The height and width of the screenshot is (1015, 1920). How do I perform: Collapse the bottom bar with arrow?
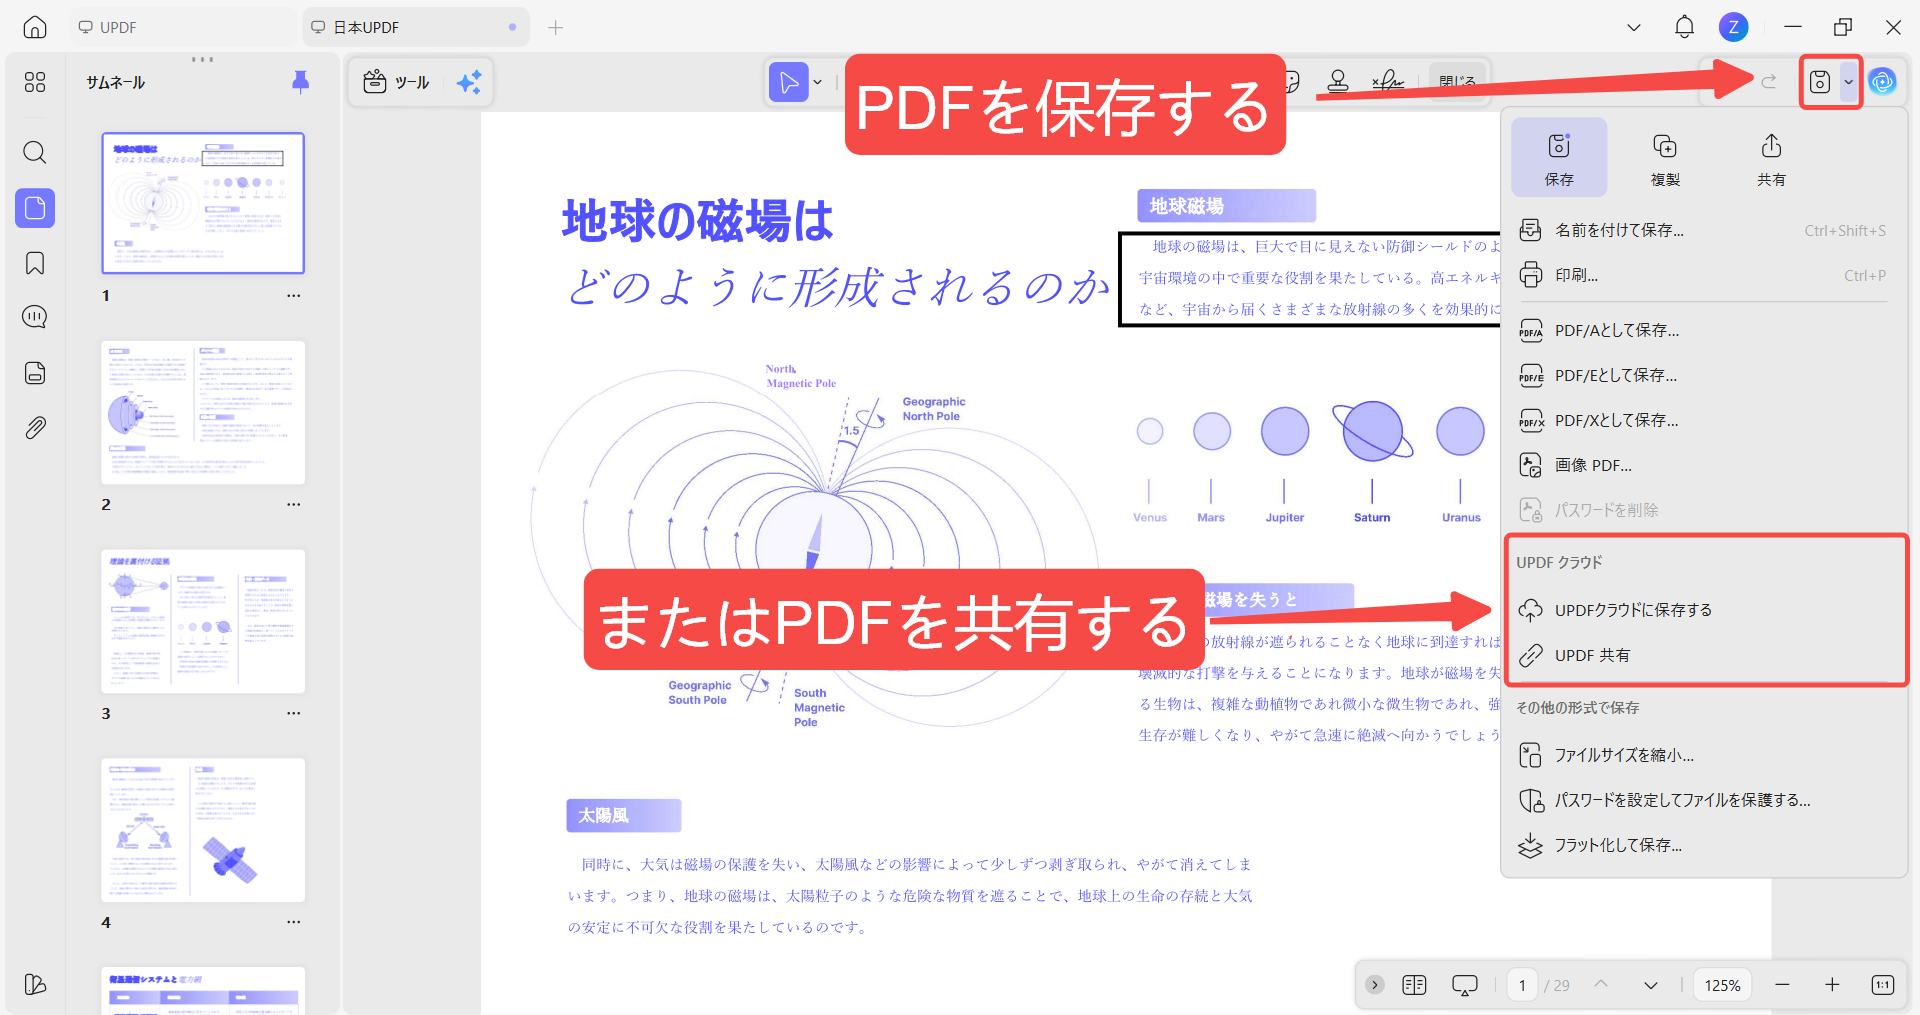coord(1375,985)
